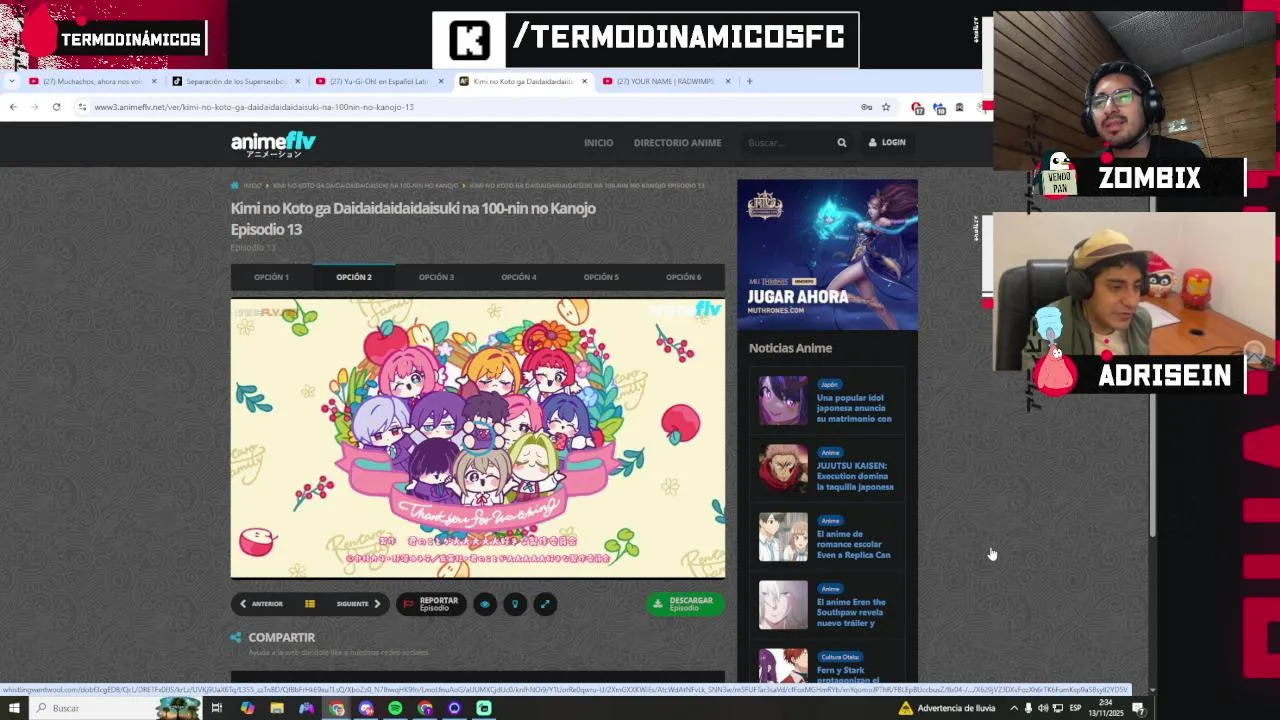
Task: Open news 'El anime de romance escolar'
Action: point(853,544)
